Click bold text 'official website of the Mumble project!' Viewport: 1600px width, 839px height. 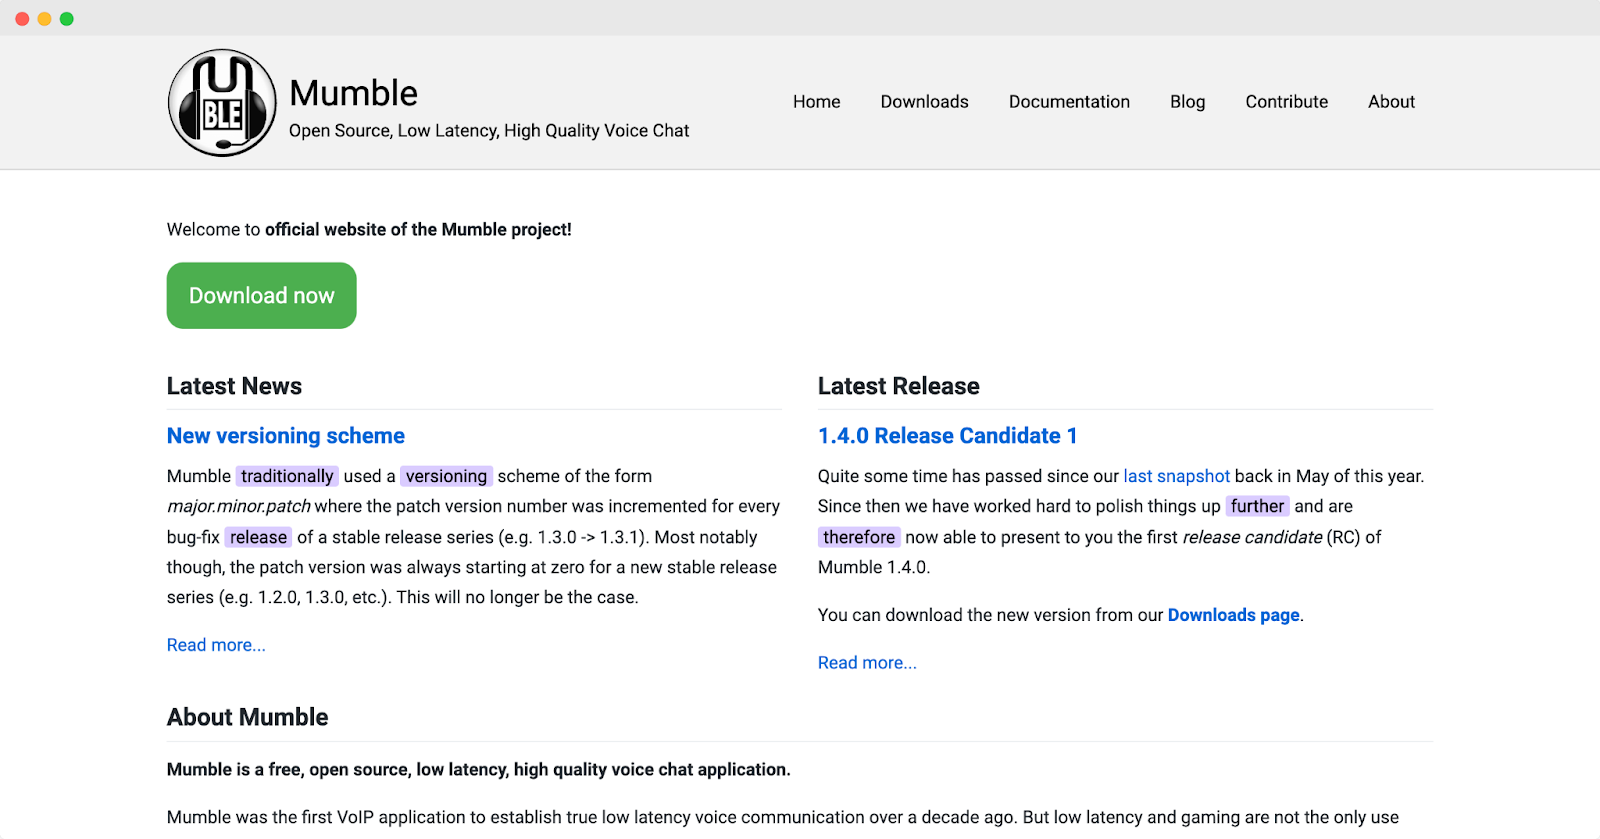(418, 229)
